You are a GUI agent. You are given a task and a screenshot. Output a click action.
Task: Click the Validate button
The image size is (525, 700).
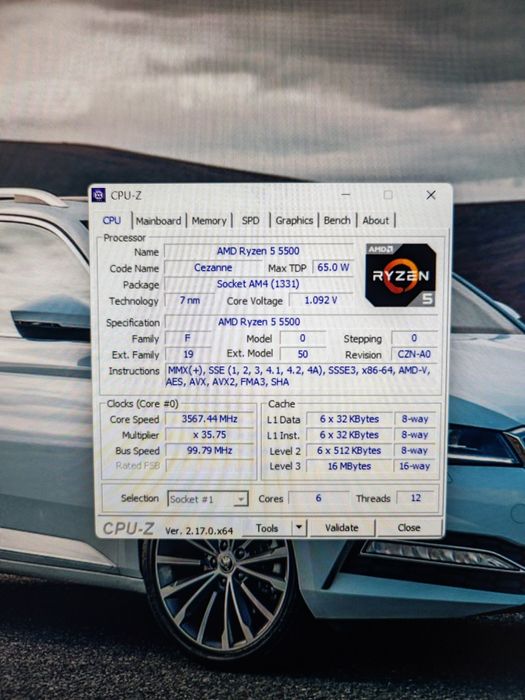pyautogui.click(x=342, y=528)
